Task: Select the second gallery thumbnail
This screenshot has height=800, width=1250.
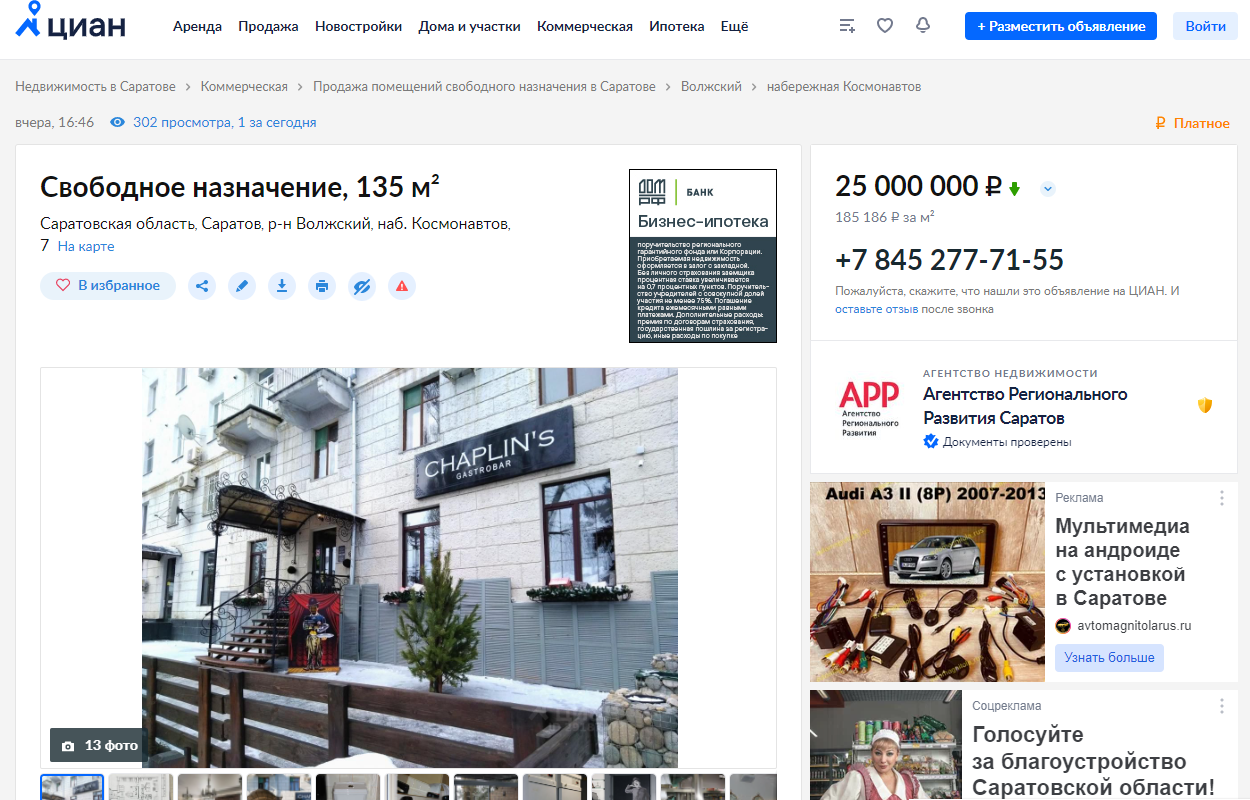Action: click(x=141, y=787)
